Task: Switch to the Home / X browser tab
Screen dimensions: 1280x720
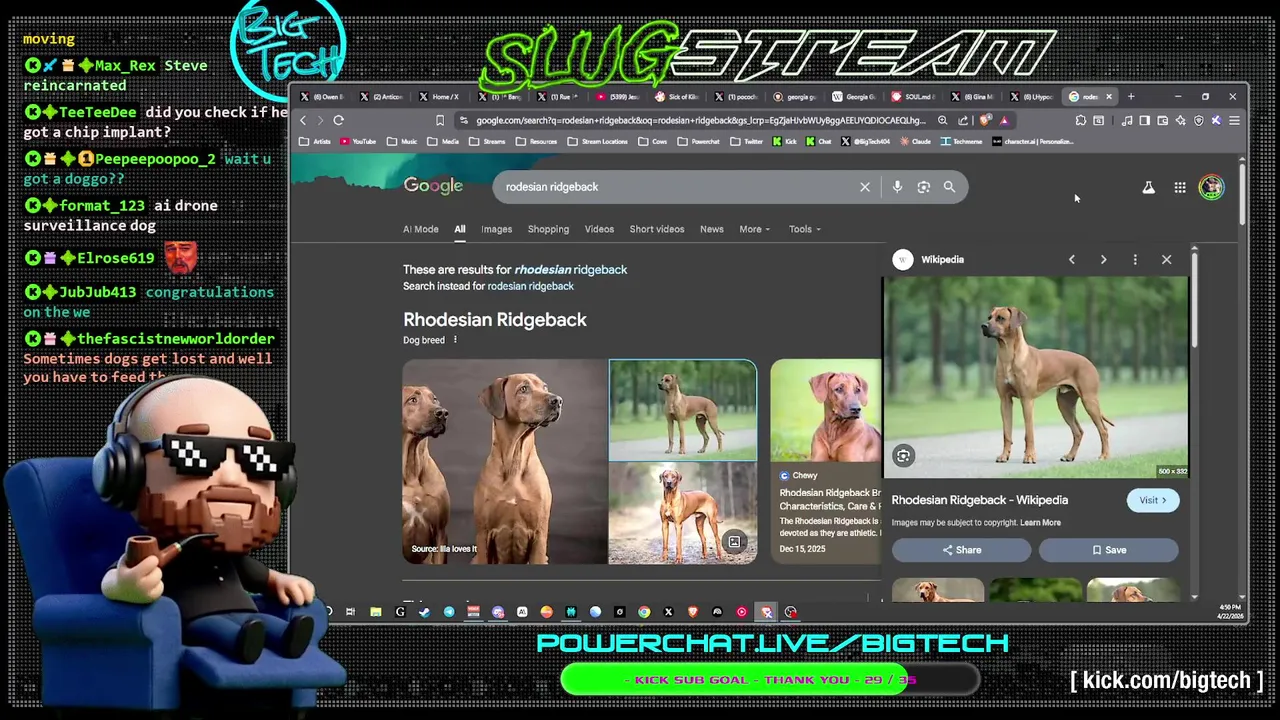Action: tap(438, 97)
